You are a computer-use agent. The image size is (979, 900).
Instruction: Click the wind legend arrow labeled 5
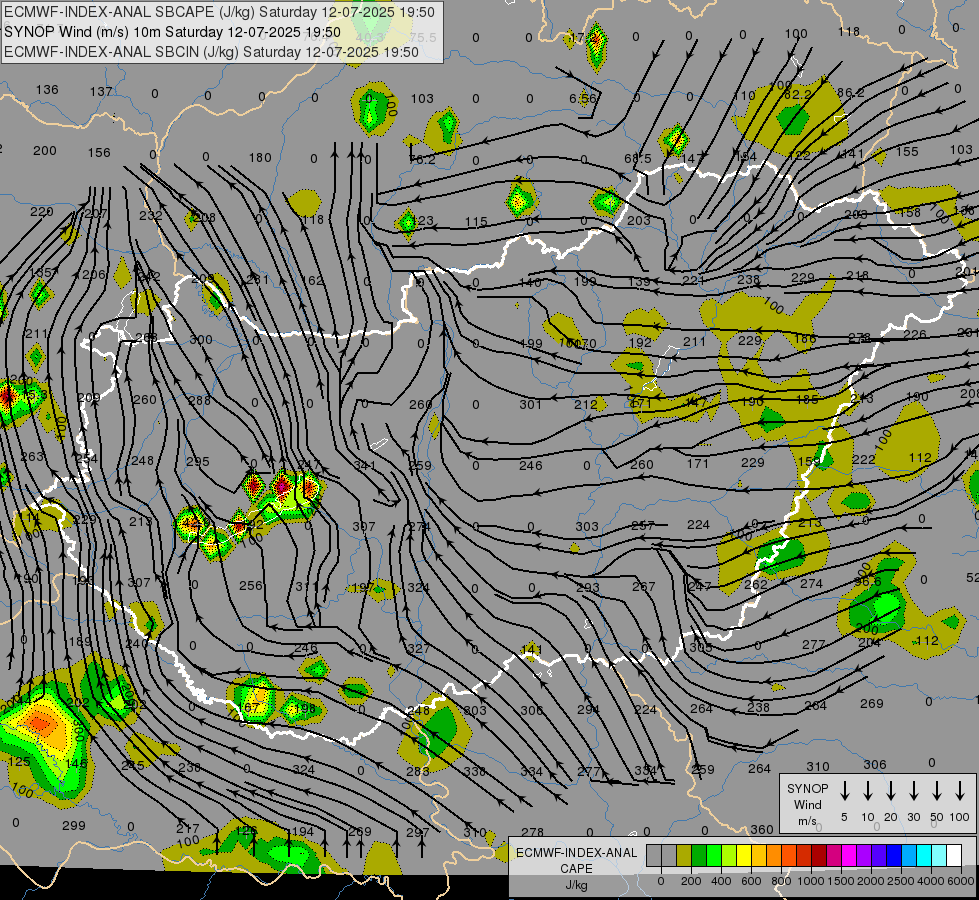point(844,791)
